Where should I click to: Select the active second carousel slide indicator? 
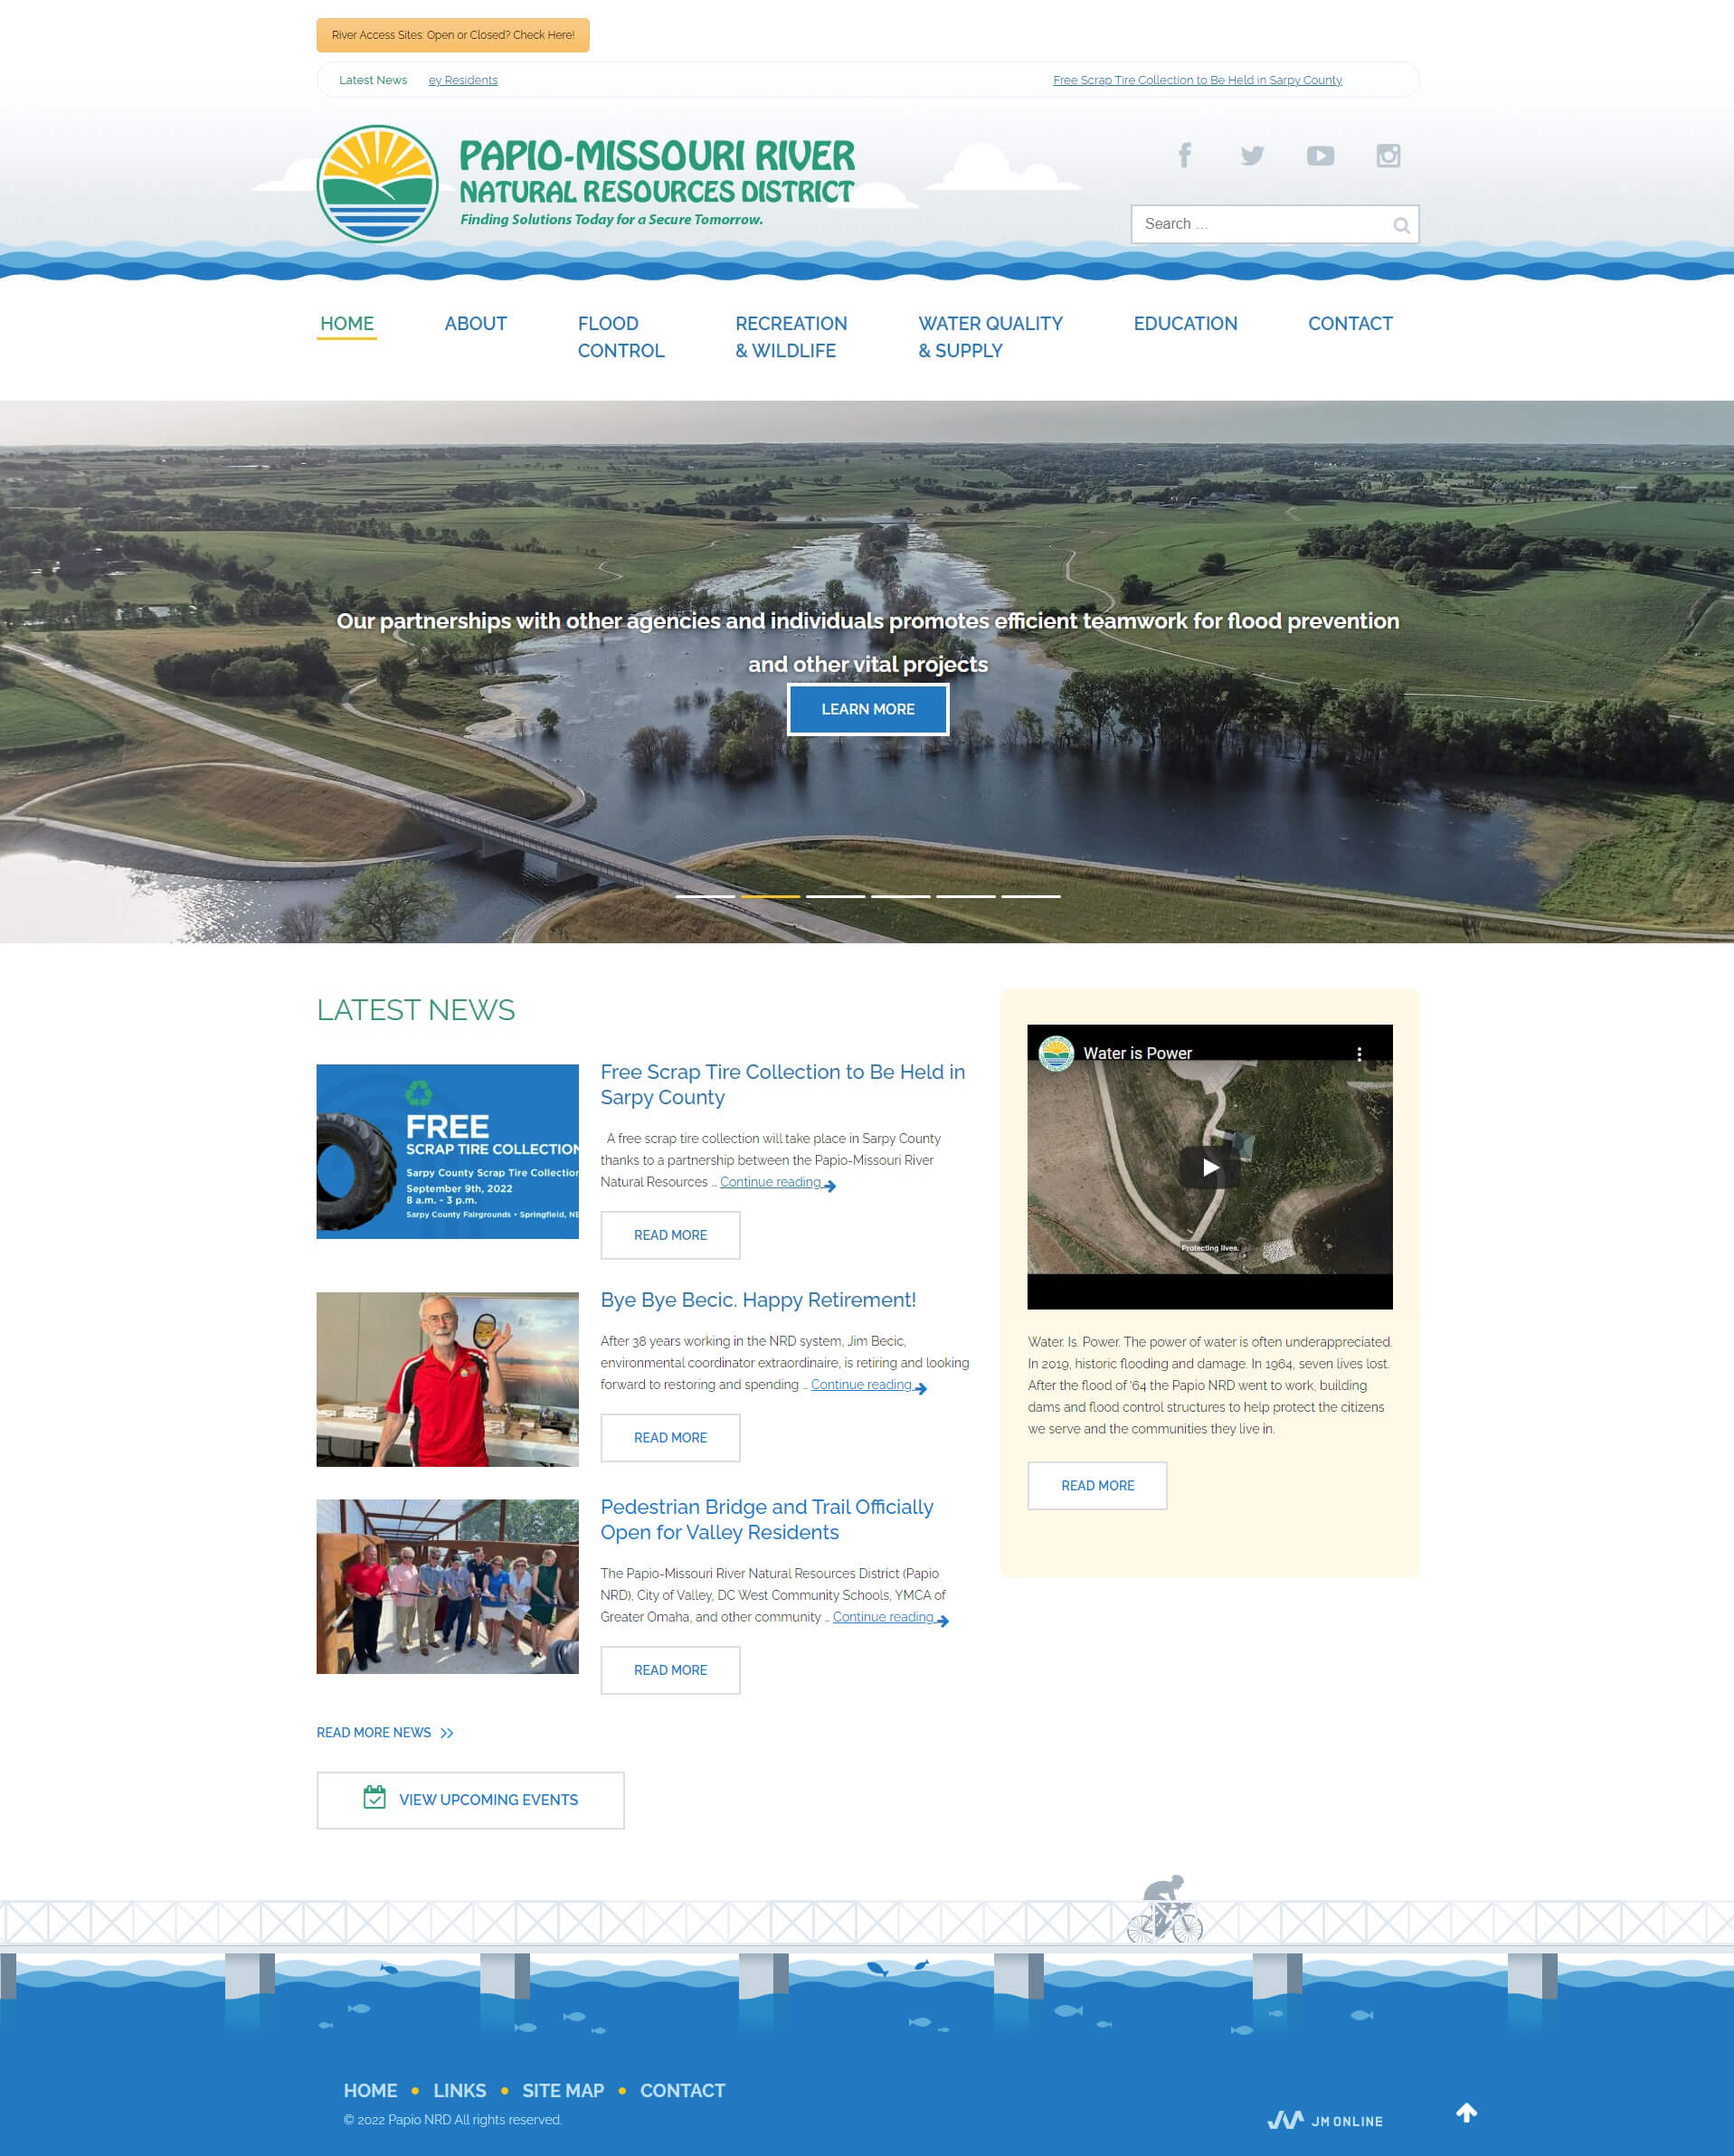pyautogui.click(x=770, y=896)
